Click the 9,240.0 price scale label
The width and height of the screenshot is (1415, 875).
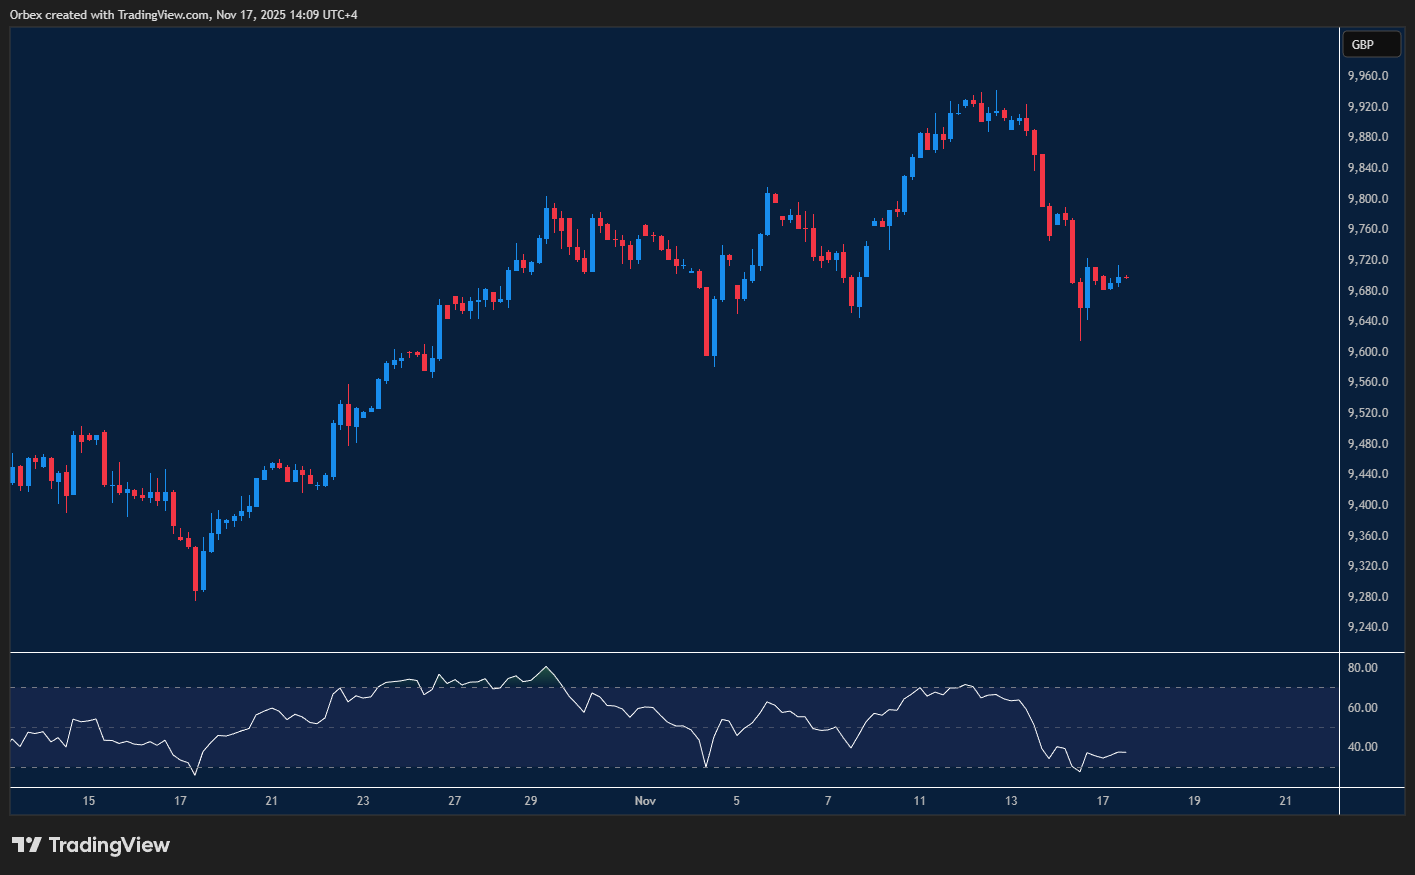[x=1367, y=628]
